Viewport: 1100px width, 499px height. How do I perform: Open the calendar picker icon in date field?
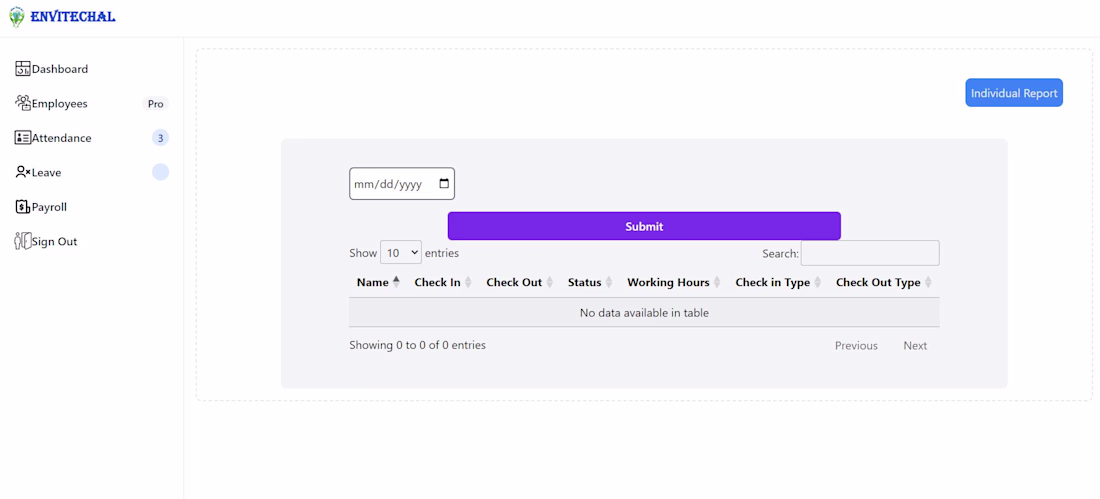[x=444, y=184]
